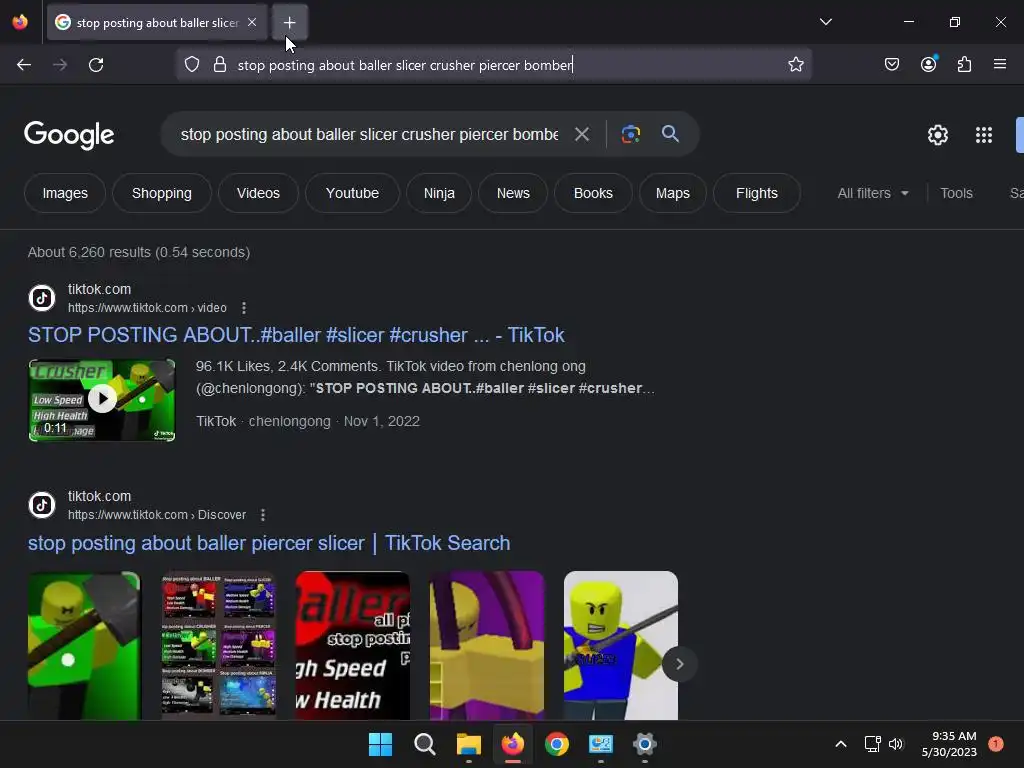Select the Youtube filter chip
1024x768 pixels.
point(352,193)
